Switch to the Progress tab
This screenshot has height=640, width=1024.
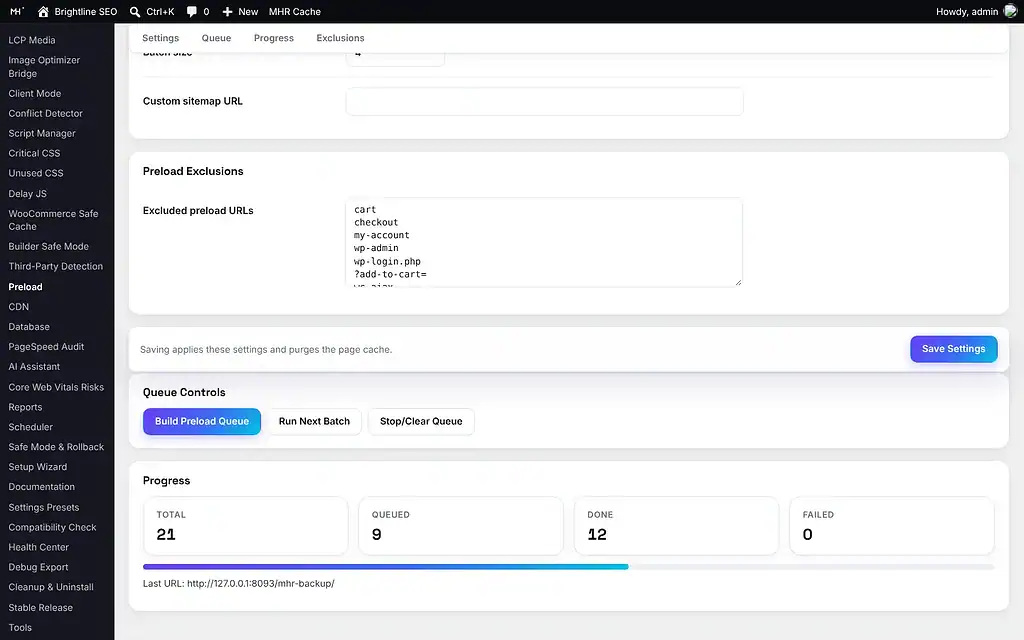point(274,38)
